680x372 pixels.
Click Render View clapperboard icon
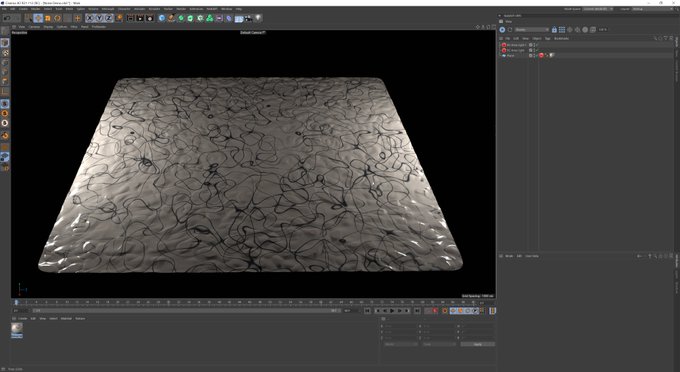coord(130,18)
